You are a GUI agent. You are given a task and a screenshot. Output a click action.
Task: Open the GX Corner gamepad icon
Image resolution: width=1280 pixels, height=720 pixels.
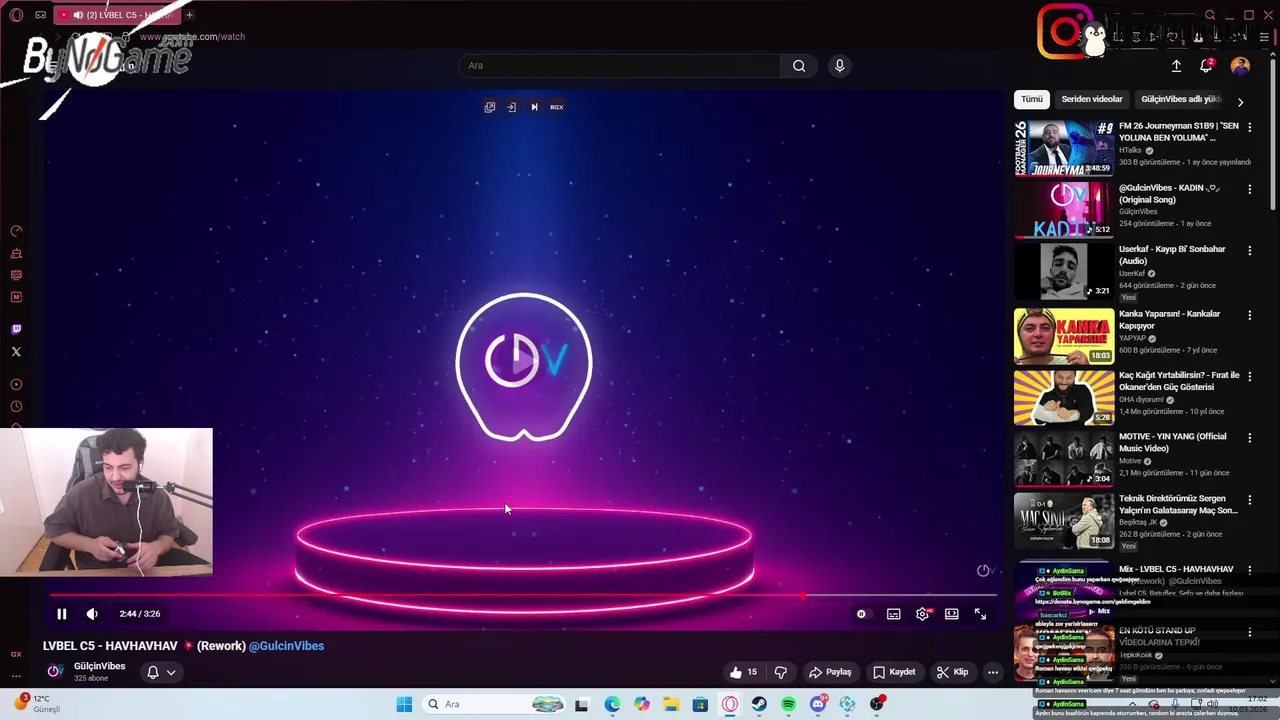click(x=40, y=15)
